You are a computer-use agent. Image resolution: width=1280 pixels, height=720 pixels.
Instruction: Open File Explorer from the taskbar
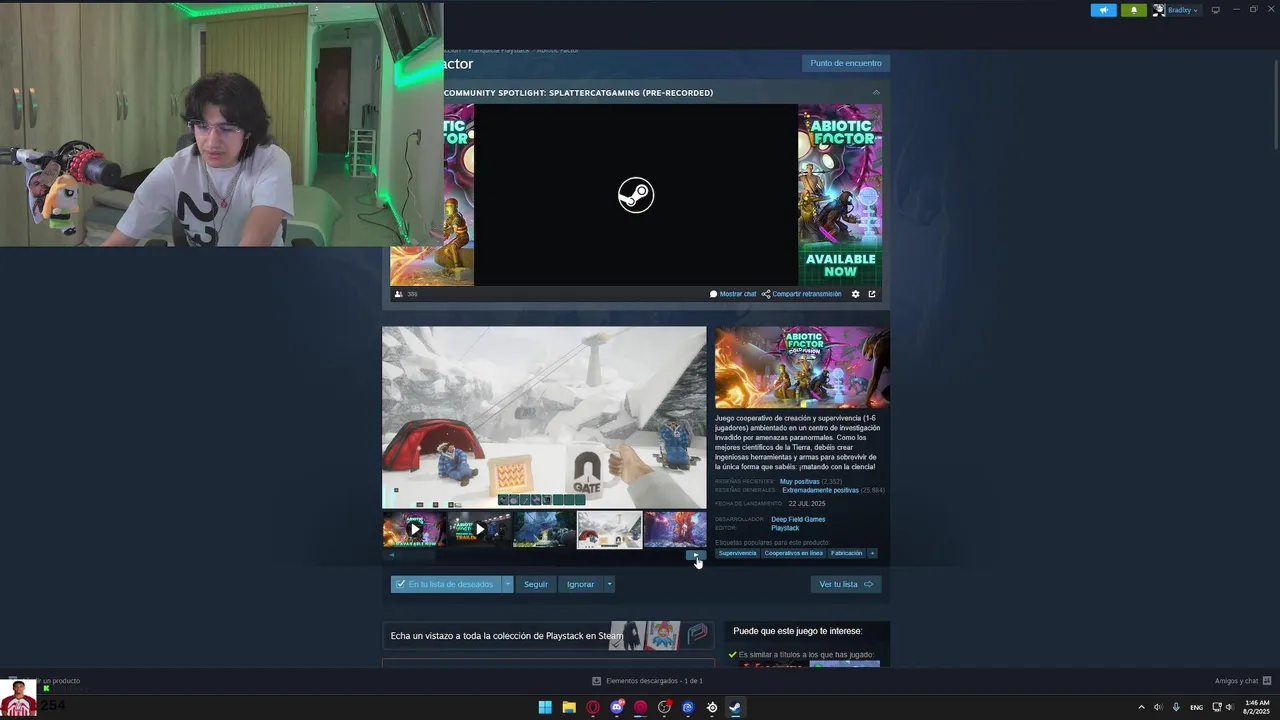coord(569,707)
